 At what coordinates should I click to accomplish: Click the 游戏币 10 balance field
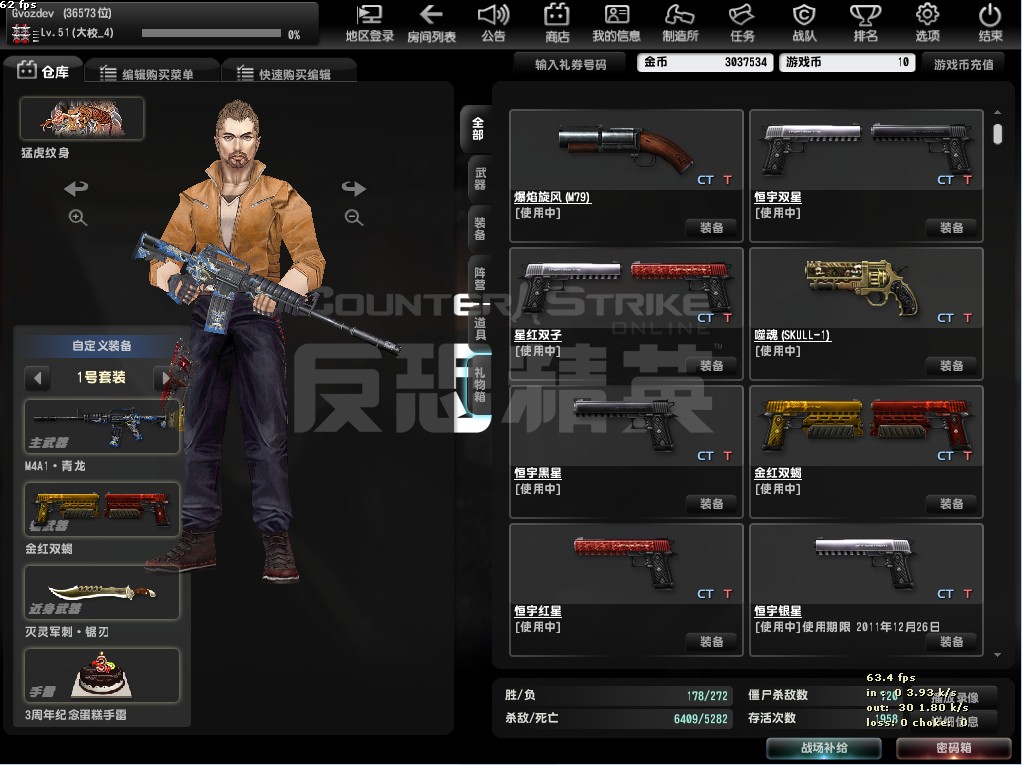[x=847, y=63]
